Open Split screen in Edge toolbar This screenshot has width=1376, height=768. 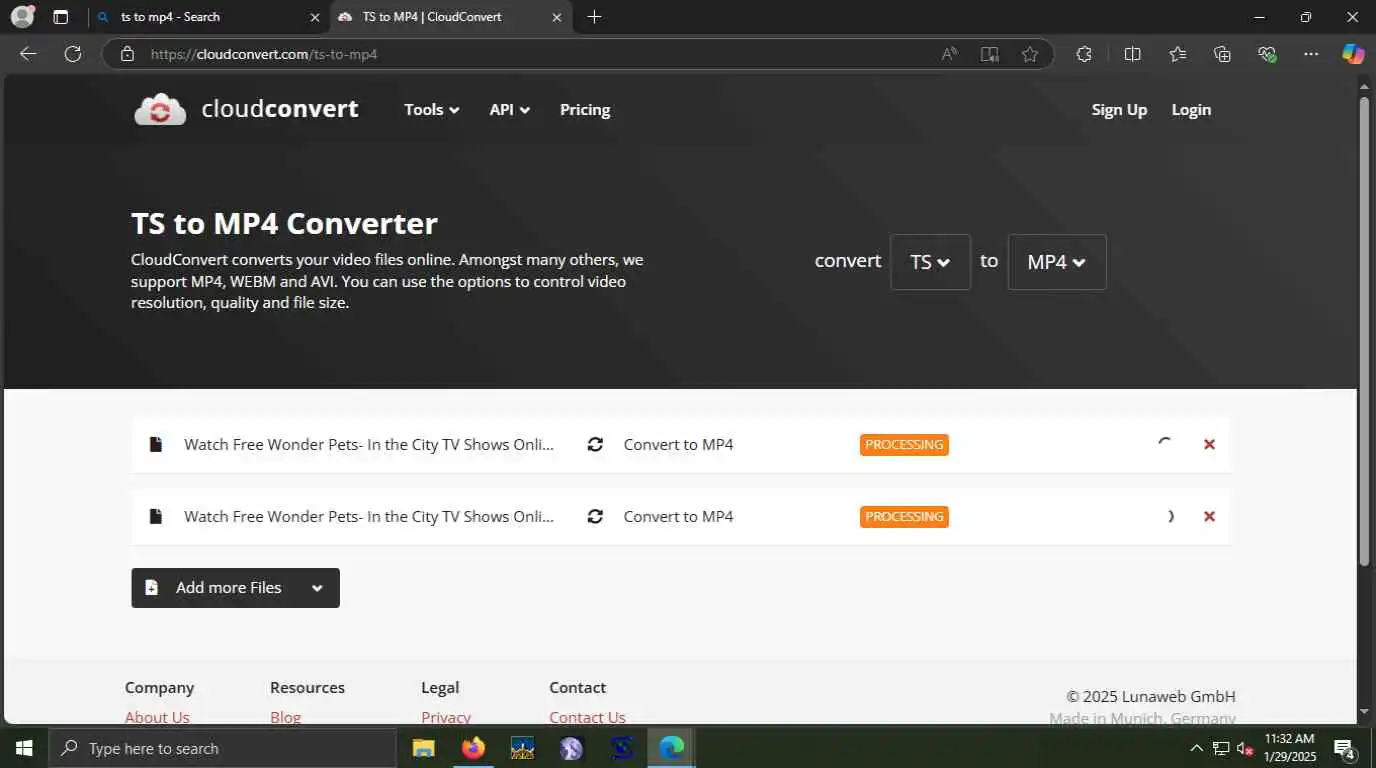1132,54
